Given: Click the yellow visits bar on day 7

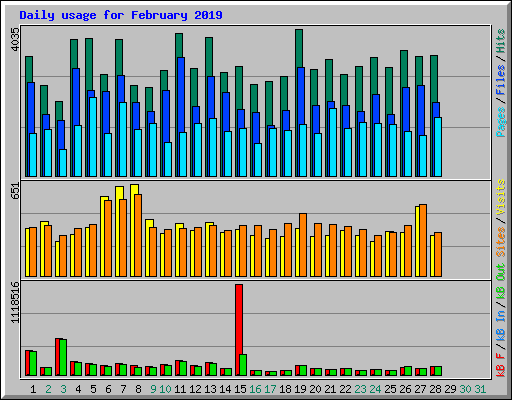Looking at the screenshot, I should [119, 231].
